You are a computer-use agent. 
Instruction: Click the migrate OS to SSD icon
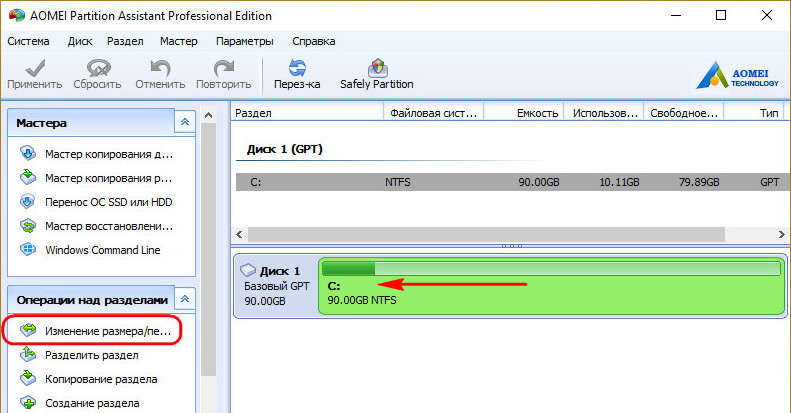pyautogui.click(x=28, y=201)
